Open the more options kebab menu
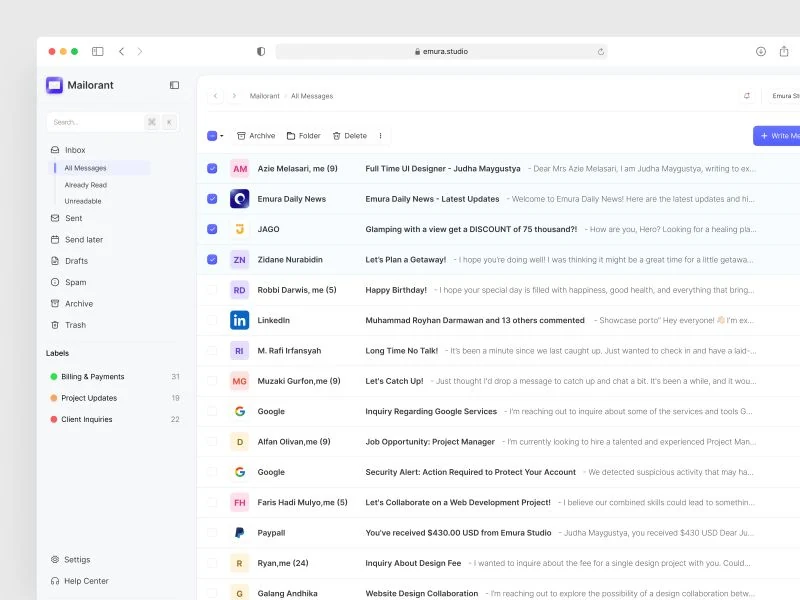The width and height of the screenshot is (800, 600). tap(380, 136)
